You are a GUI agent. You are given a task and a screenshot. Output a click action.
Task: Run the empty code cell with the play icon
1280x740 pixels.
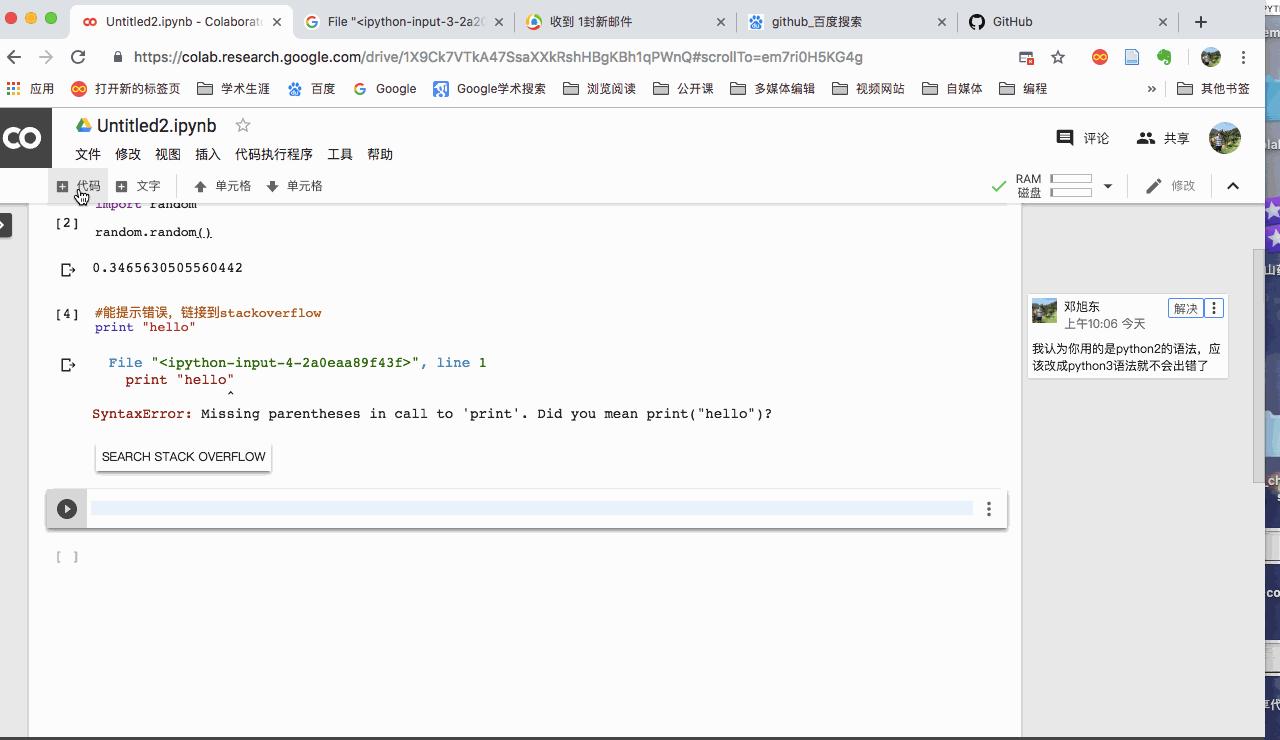point(66,508)
